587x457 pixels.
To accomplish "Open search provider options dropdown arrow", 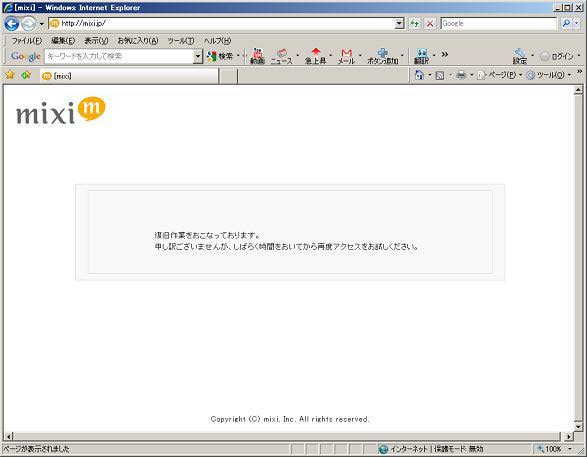I will pos(577,24).
